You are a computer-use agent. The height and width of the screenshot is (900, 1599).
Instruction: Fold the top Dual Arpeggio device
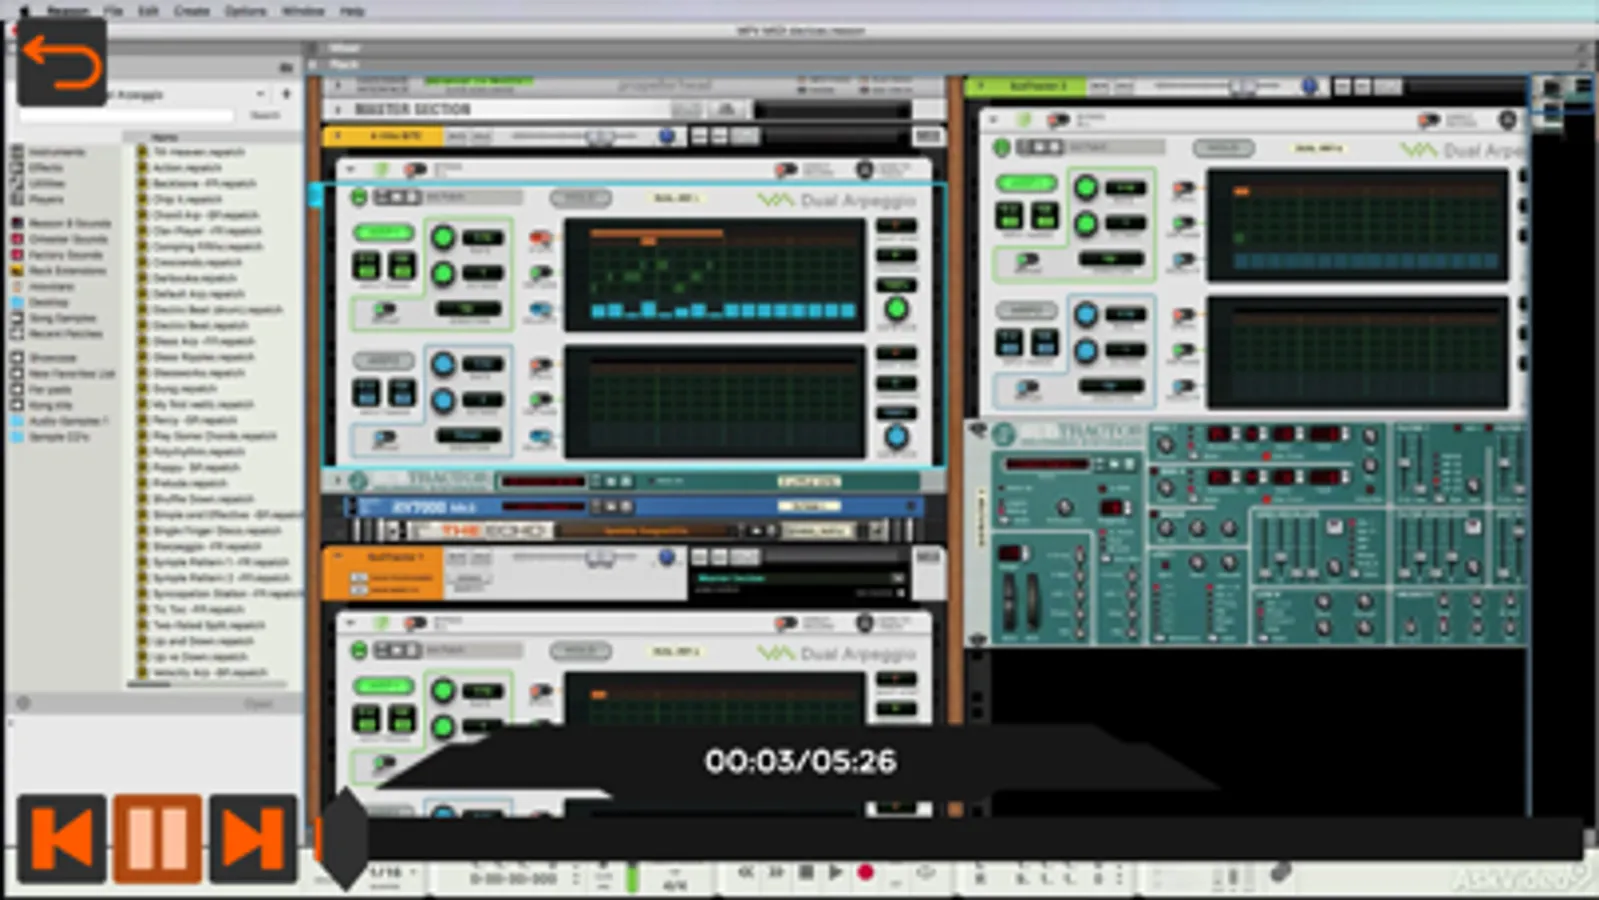pos(349,170)
